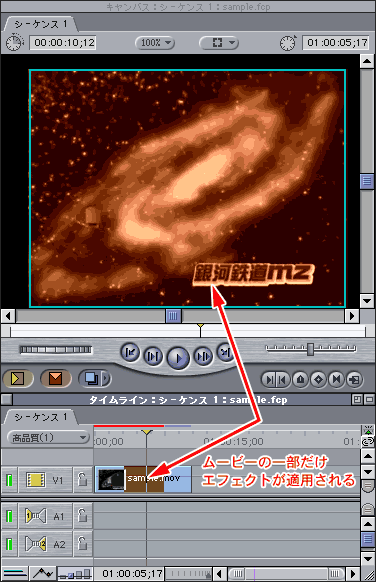Click the shuttle slider handle
The height and width of the screenshot is (582, 376).
click(x=310, y=349)
